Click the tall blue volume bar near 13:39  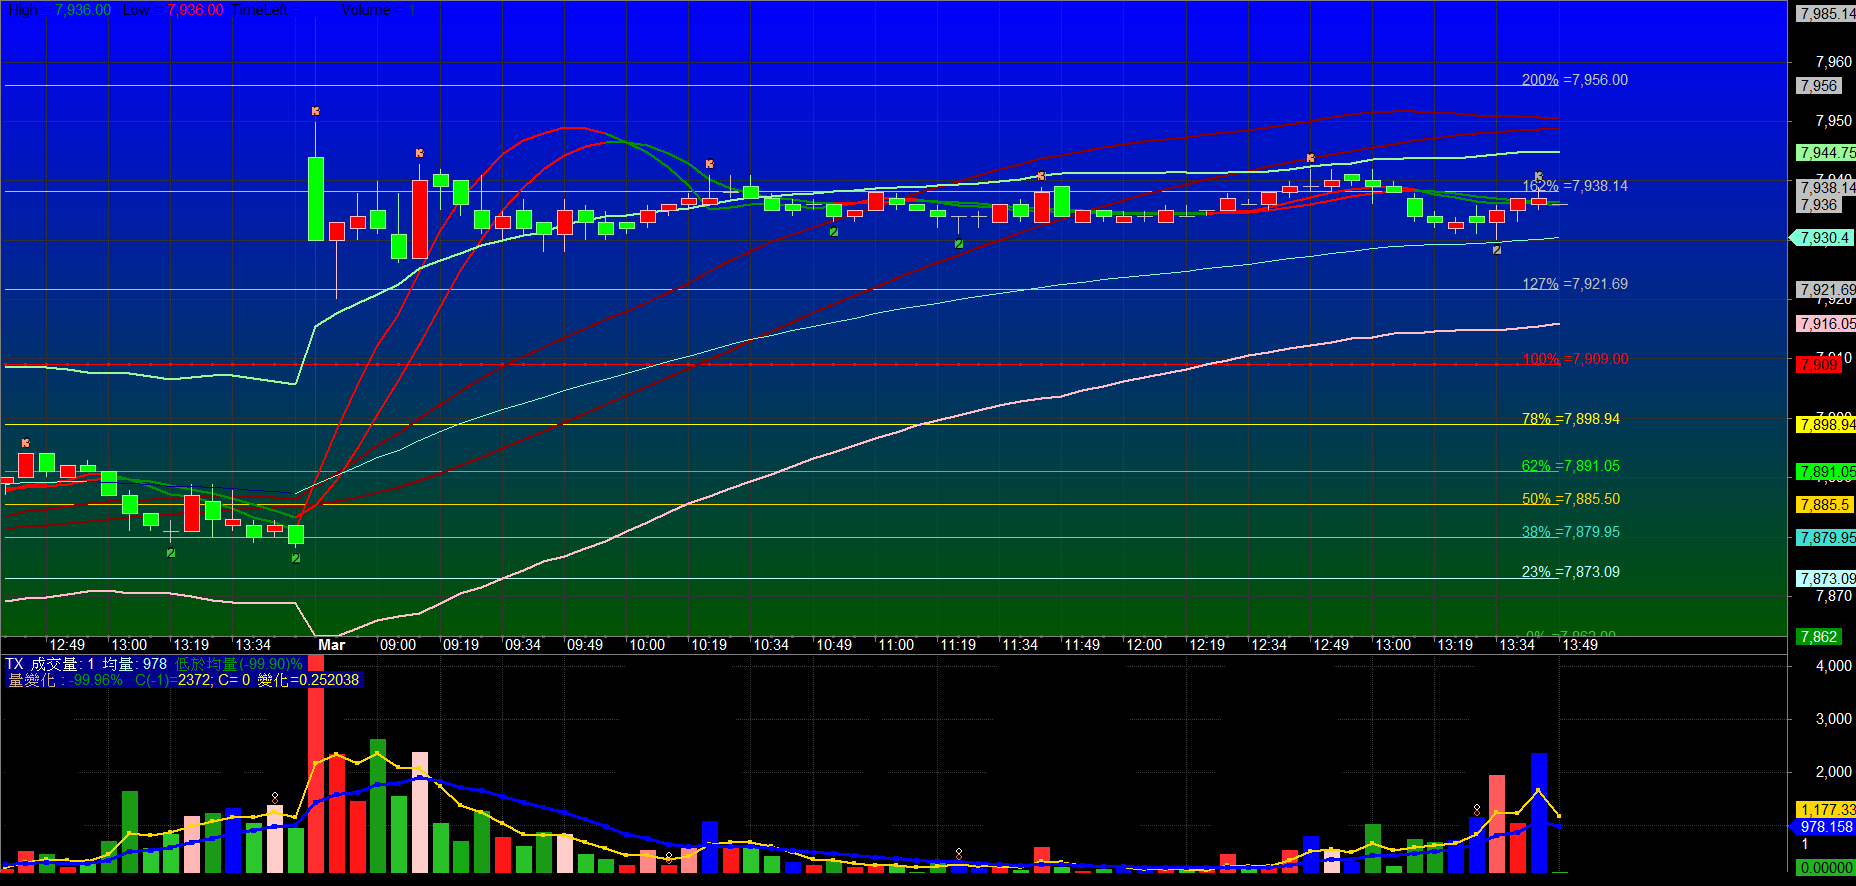[x=1539, y=813]
